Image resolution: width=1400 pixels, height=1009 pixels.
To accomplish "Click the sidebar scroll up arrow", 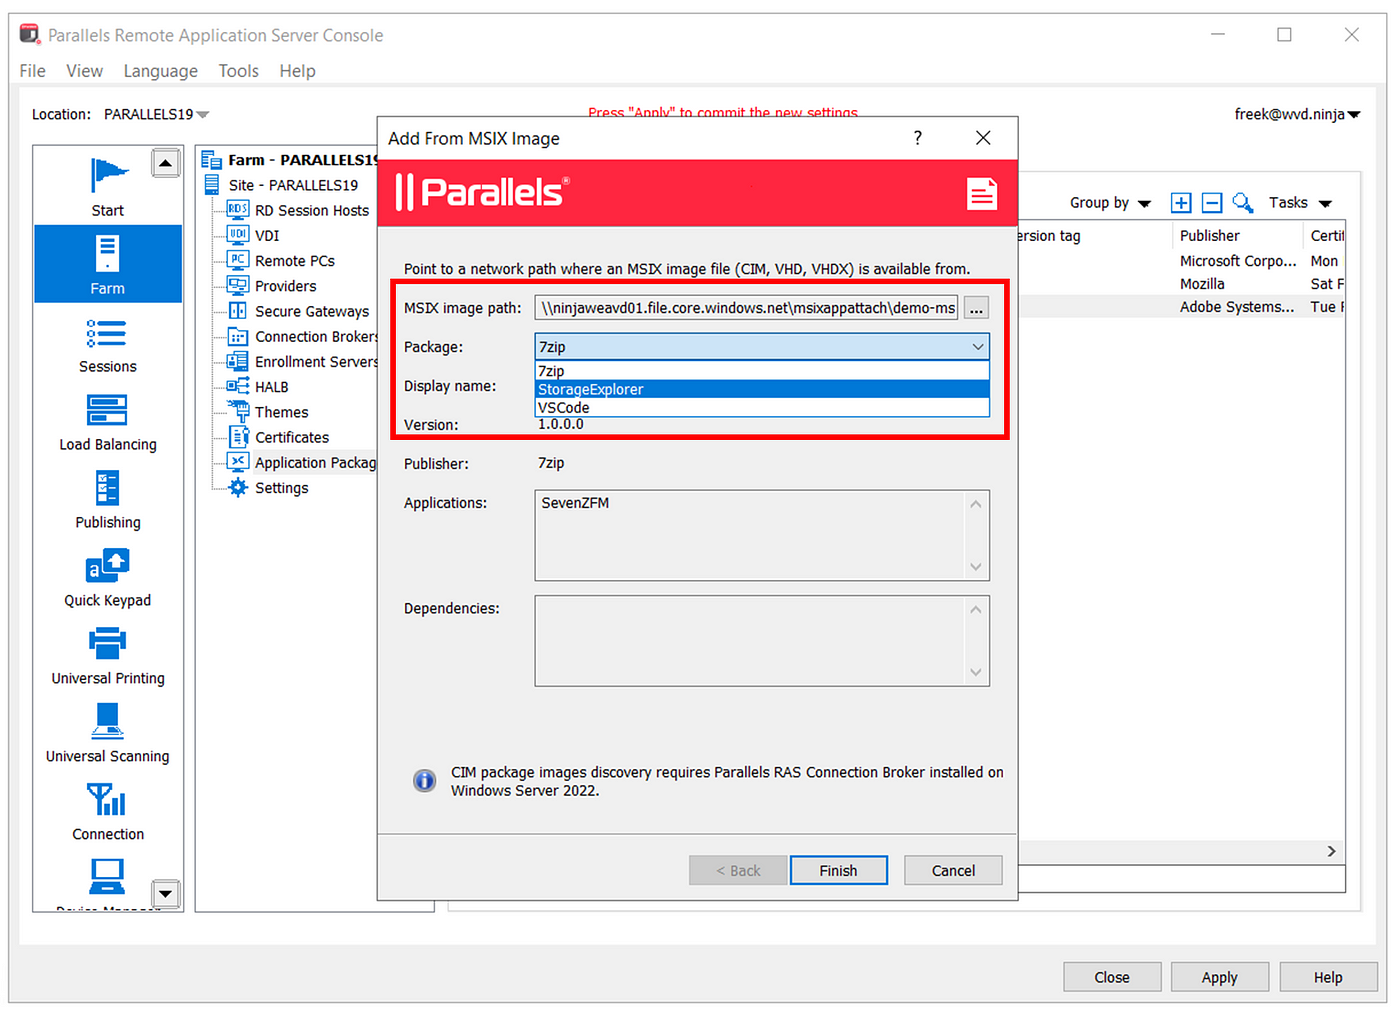I will (165, 163).
